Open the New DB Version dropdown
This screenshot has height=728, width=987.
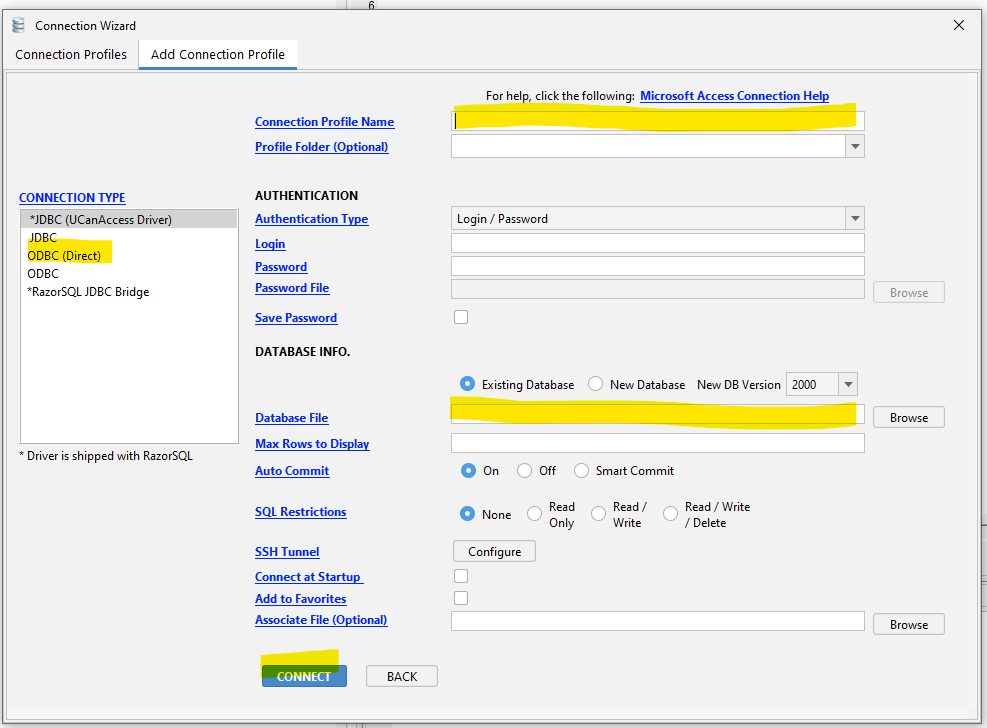pyautogui.click(x=849, y=384)
